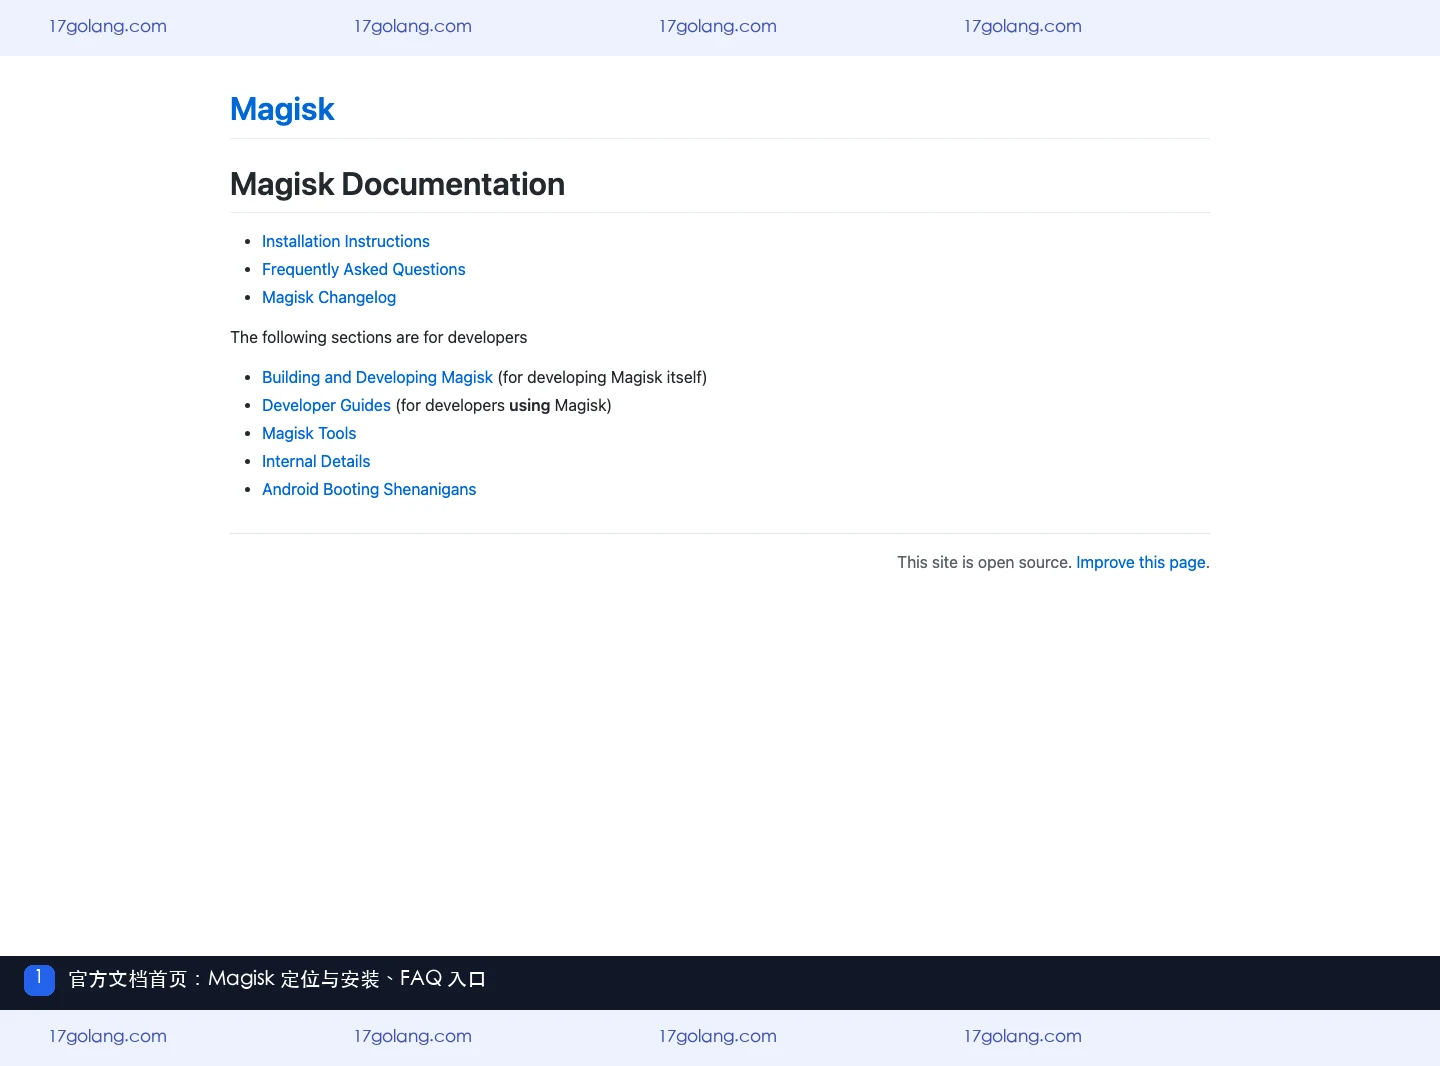Open Developer Guides link
The width and height of the screenshot is (1440, 1066).
(x=326, y=405)
